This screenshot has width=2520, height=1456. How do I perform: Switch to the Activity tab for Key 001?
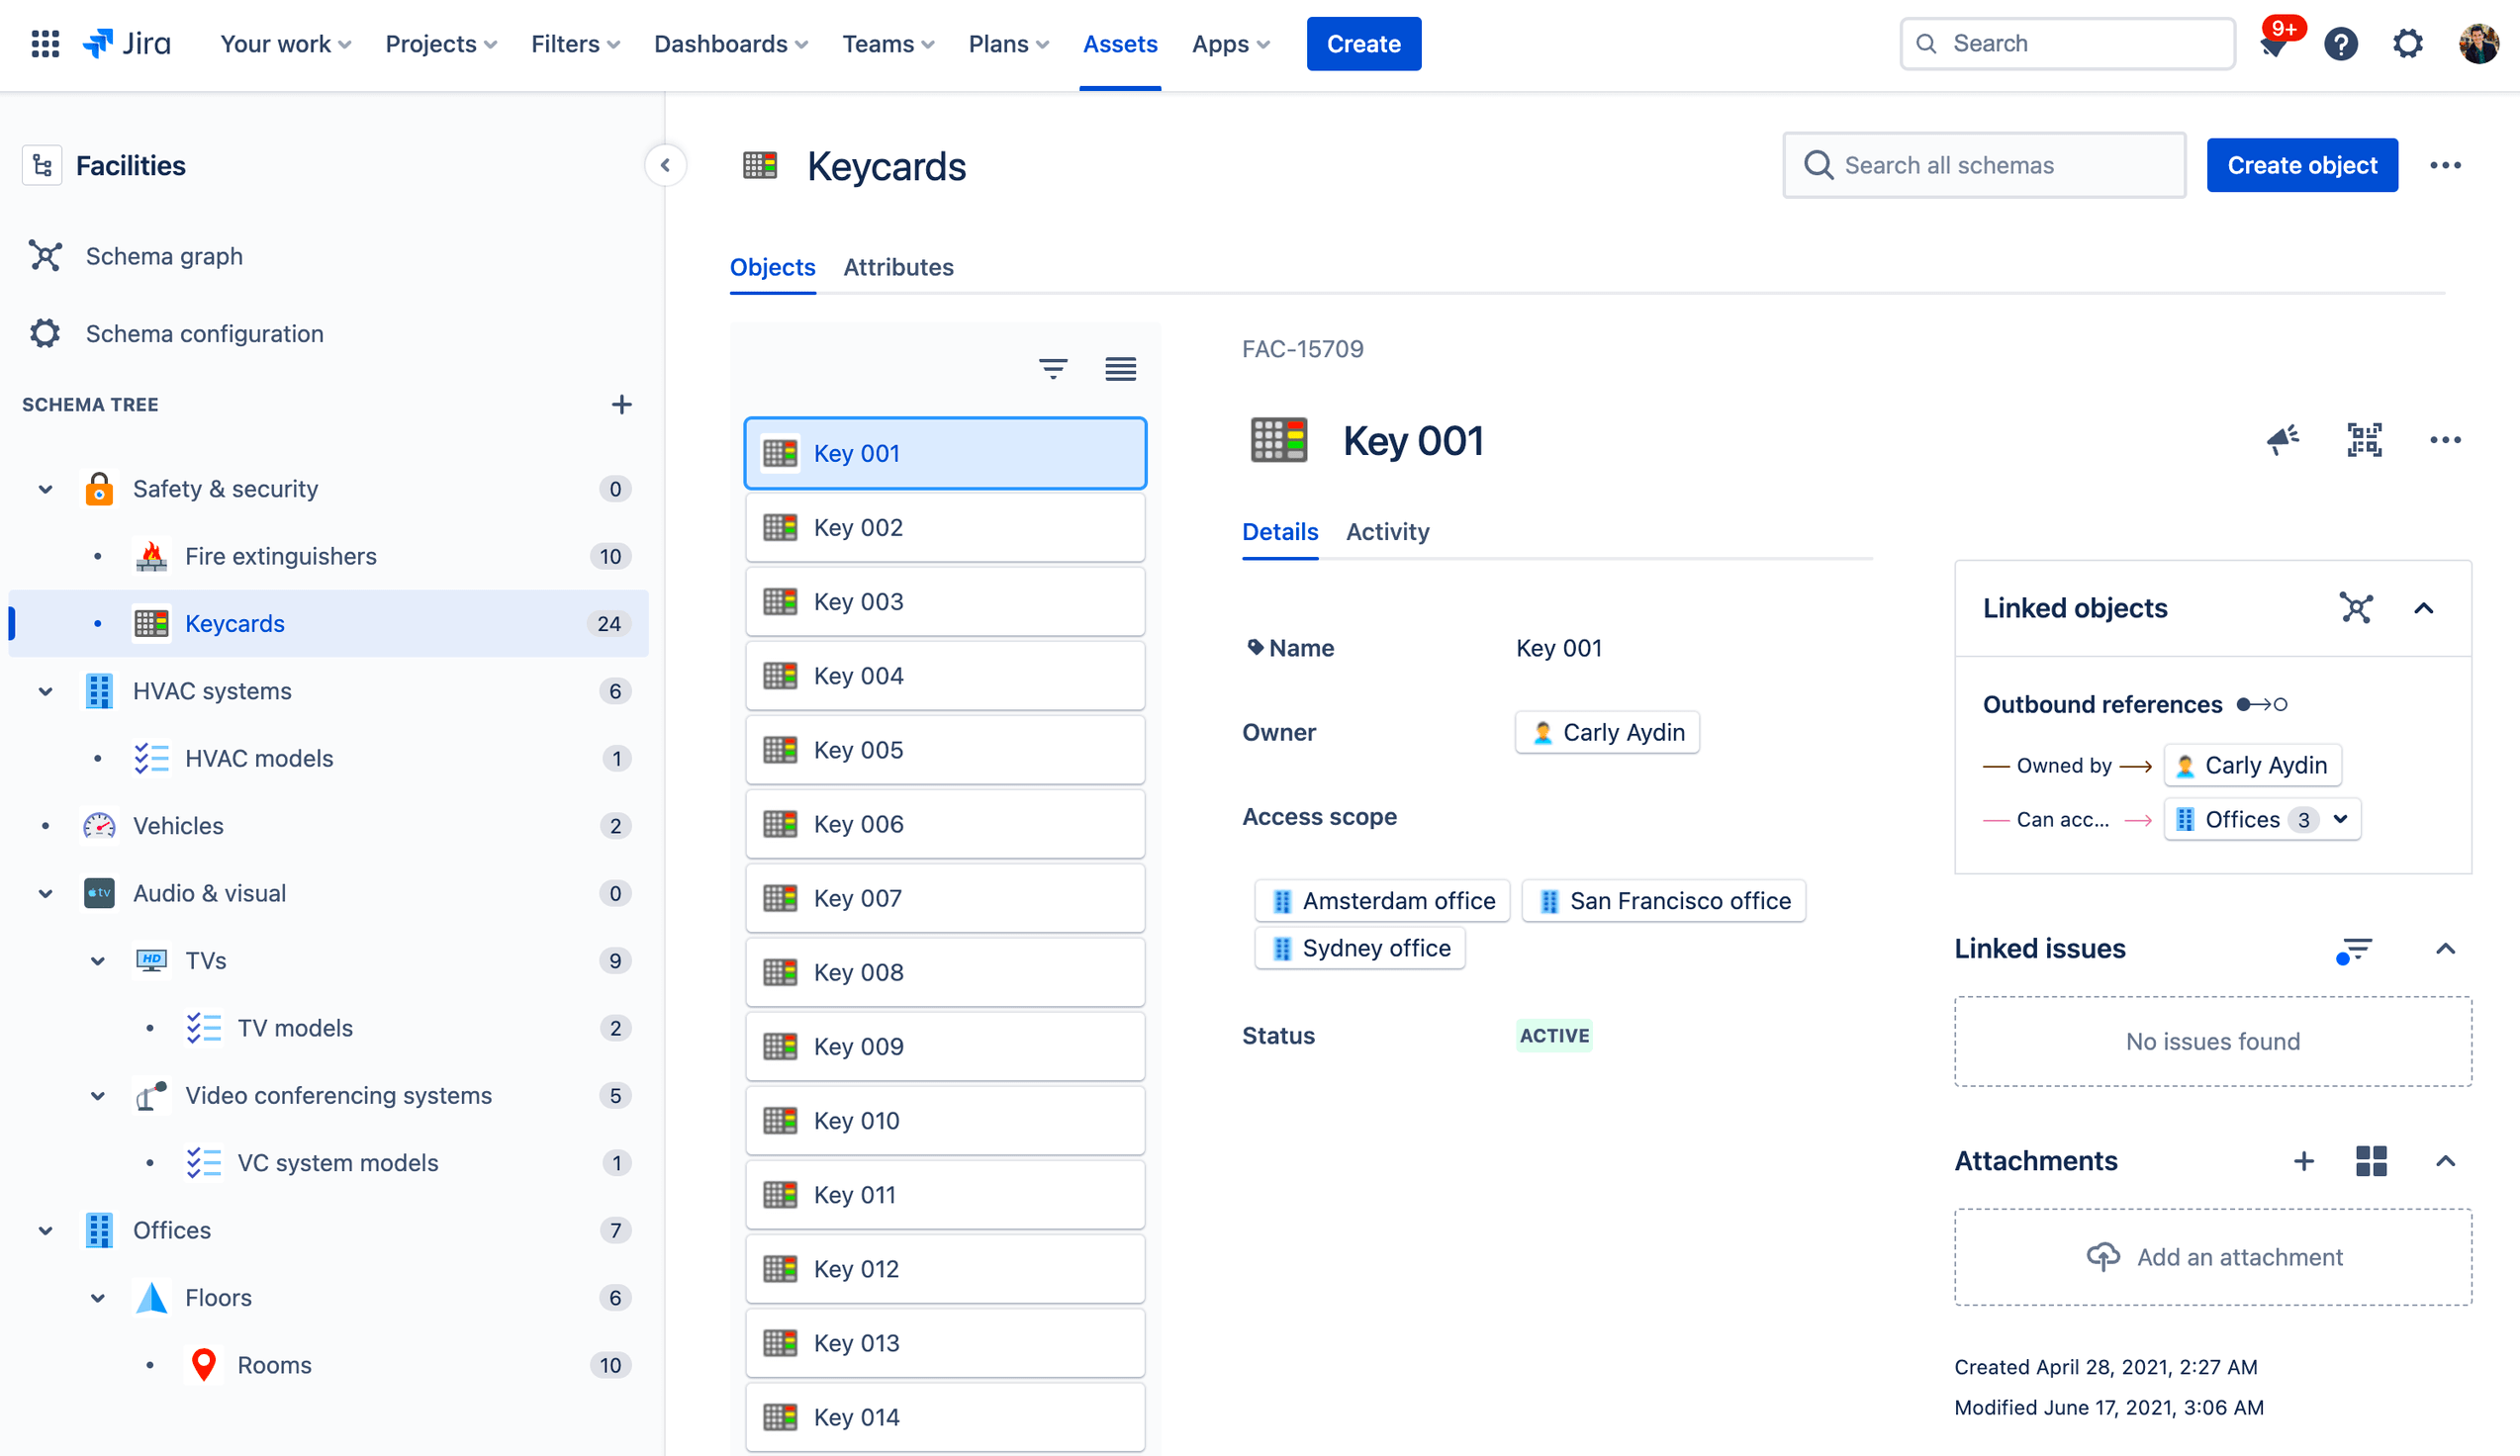pos(1388,532)
